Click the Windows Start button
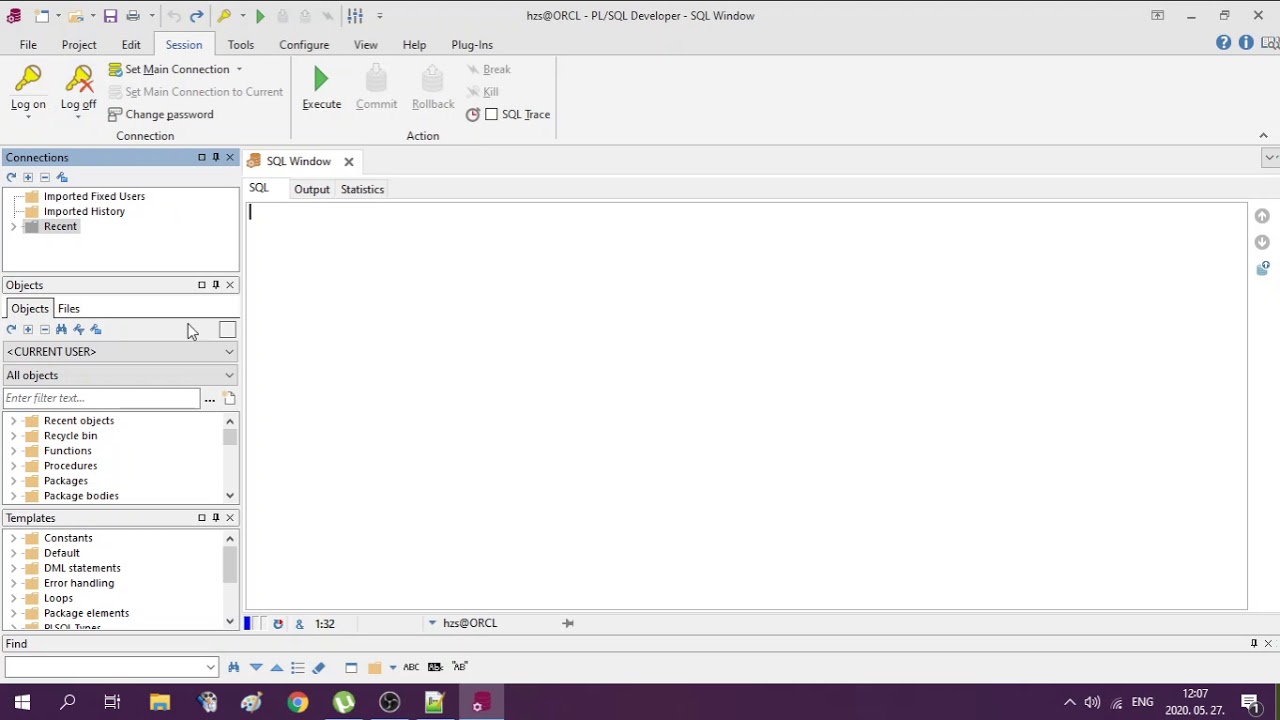Viewport: 1280px width, 720px height. coord(22,703)
